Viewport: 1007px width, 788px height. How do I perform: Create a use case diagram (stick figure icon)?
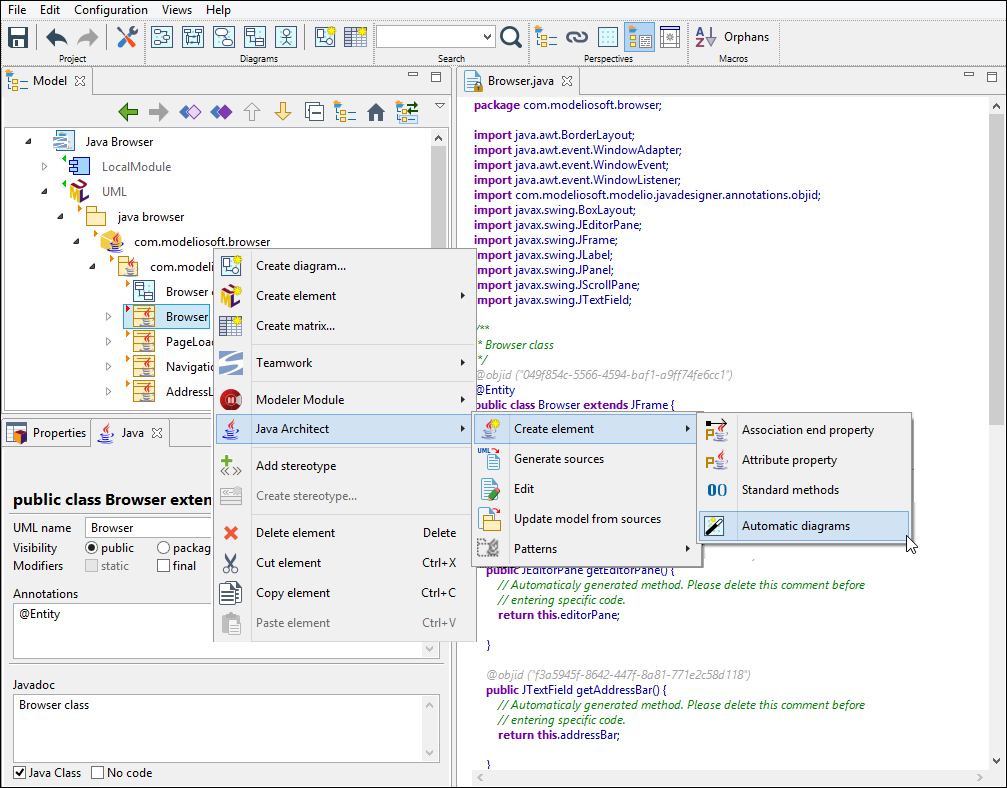click(x=286, y=37)
